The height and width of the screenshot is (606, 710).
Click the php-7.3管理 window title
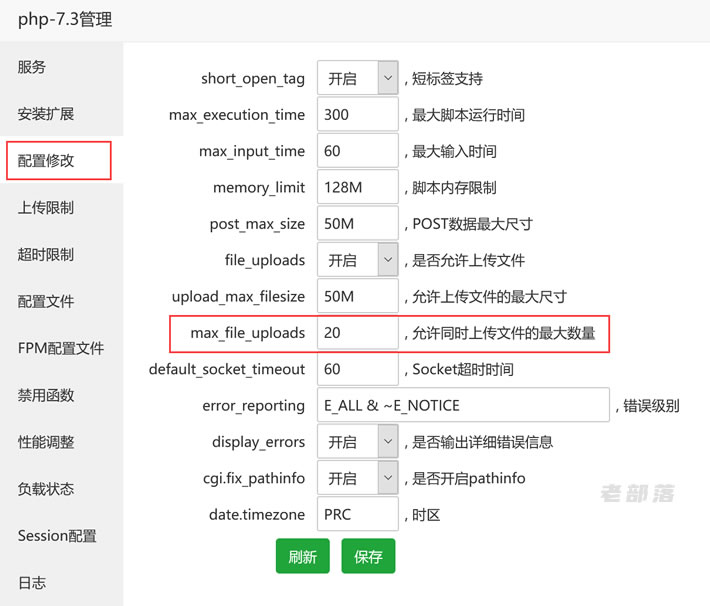point(65,19)
